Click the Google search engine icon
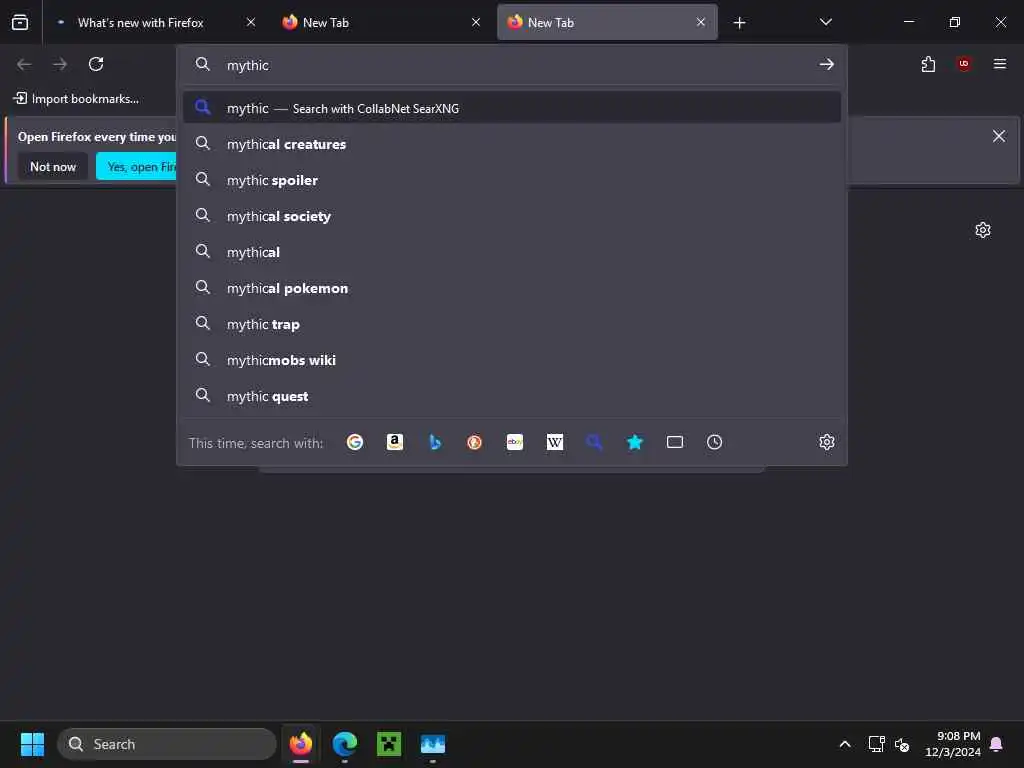The image size is (1024, 768). tap(355, 442)
